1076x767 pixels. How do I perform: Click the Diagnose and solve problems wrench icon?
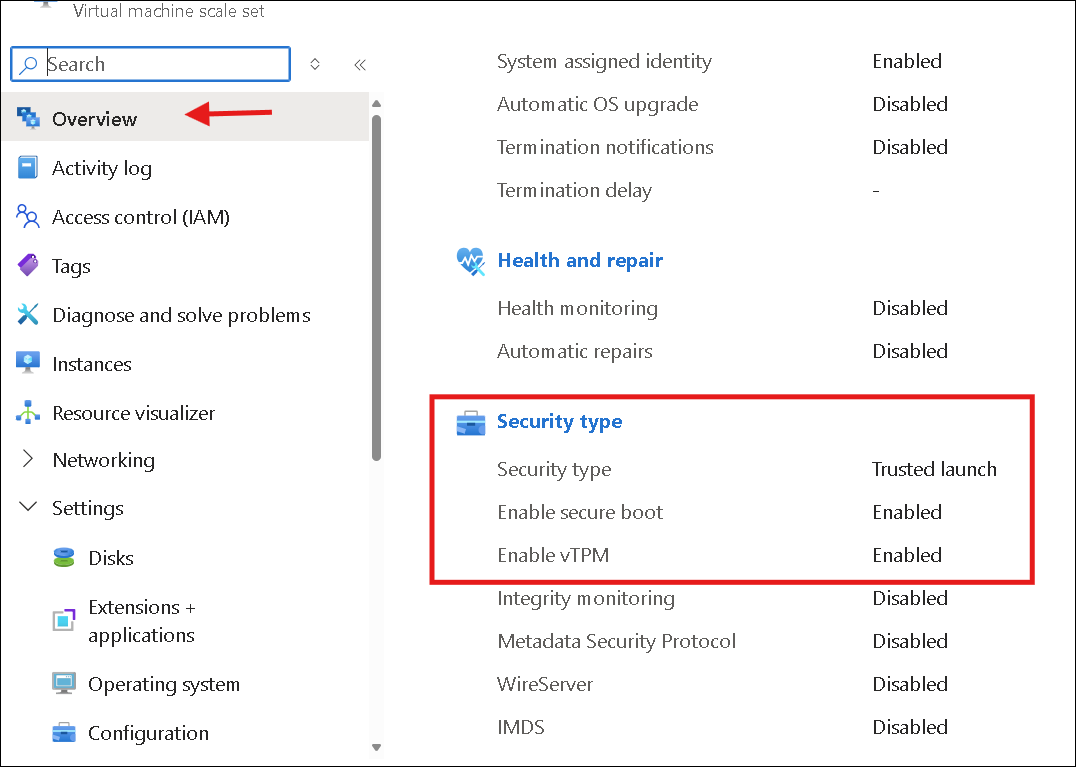tap(27, 314)
